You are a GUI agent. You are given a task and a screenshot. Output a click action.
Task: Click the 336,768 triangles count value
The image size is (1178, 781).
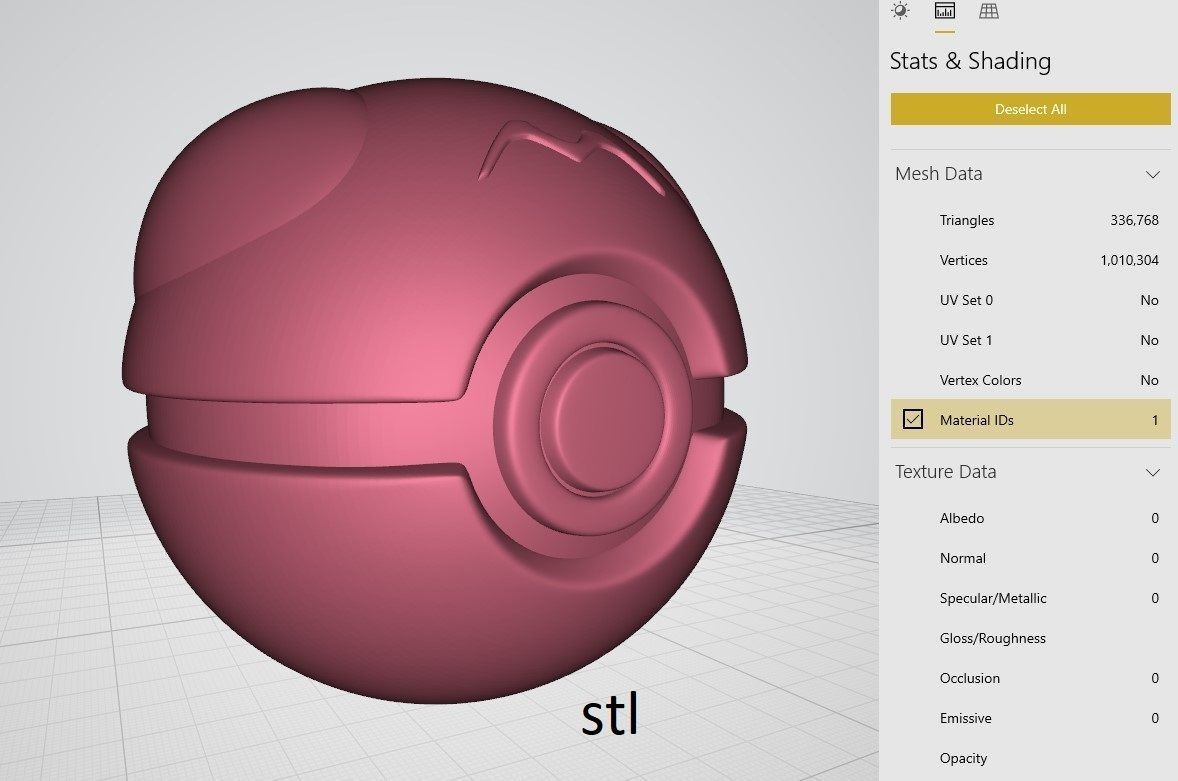pos(1134,220)
